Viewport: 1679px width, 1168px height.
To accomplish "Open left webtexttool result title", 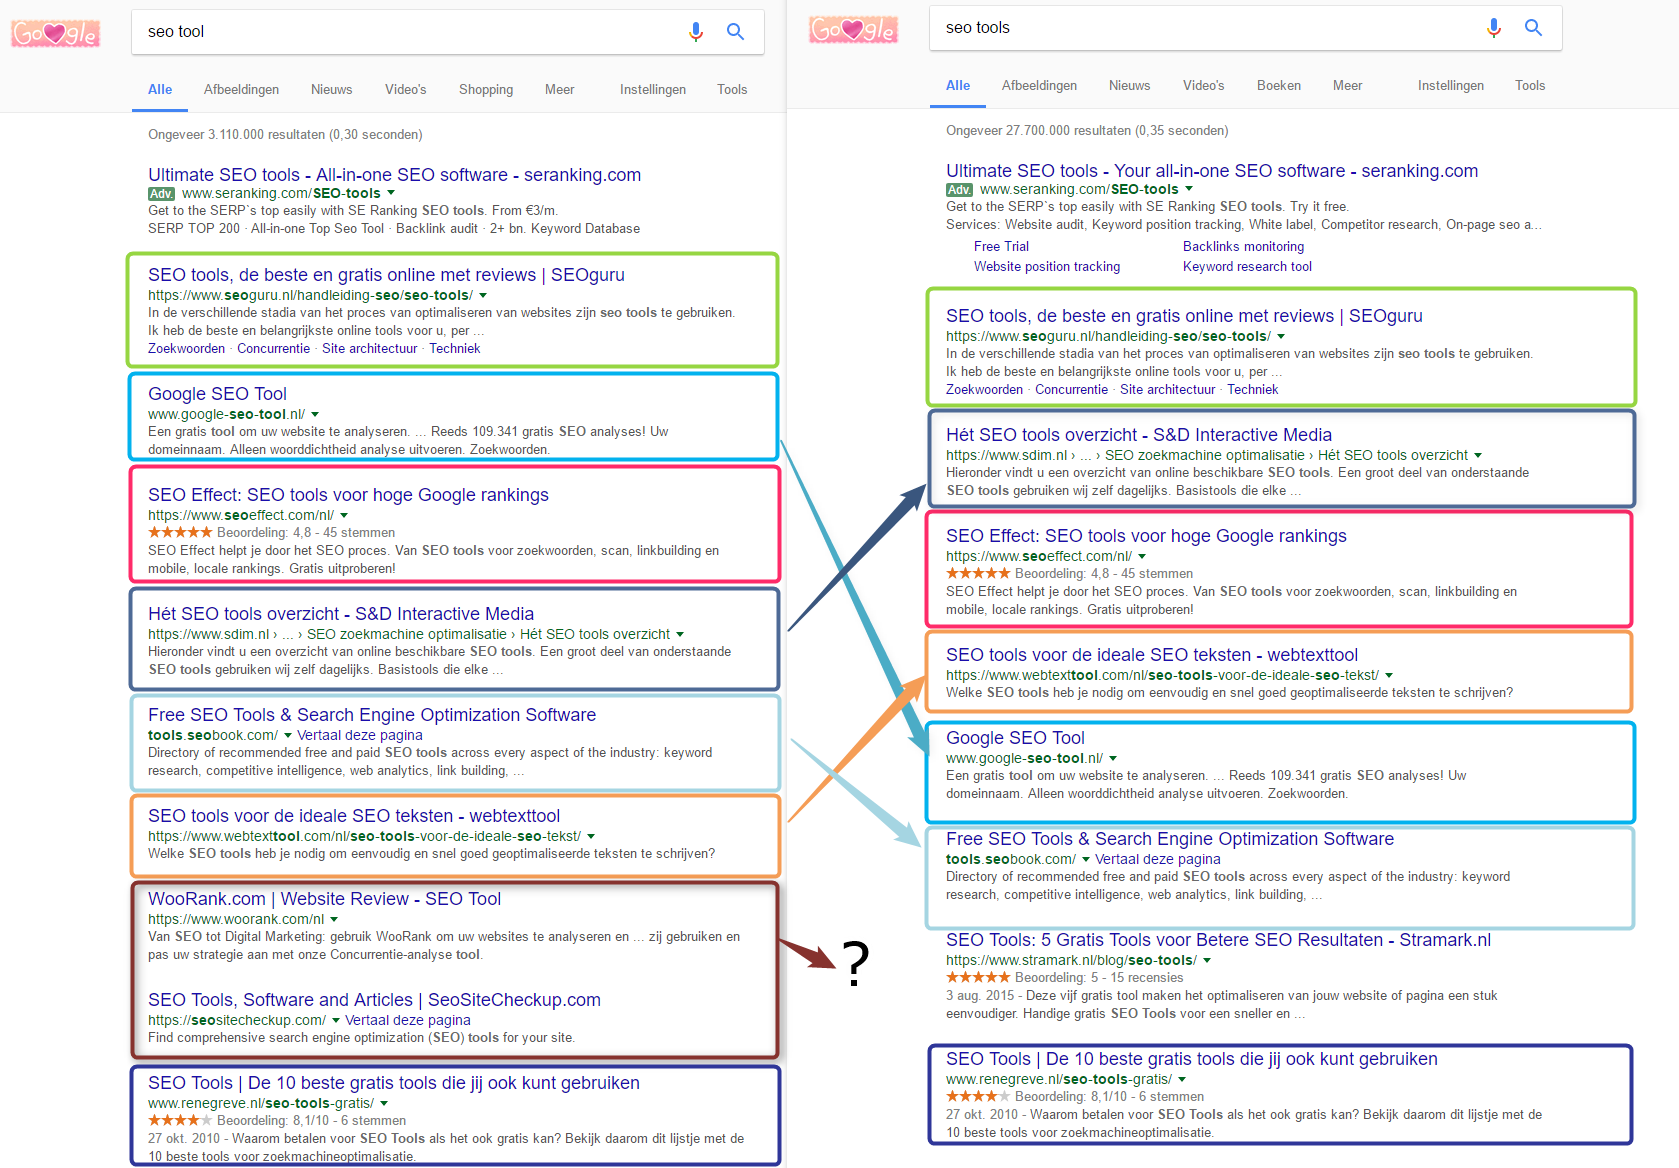I will [354, 816].
